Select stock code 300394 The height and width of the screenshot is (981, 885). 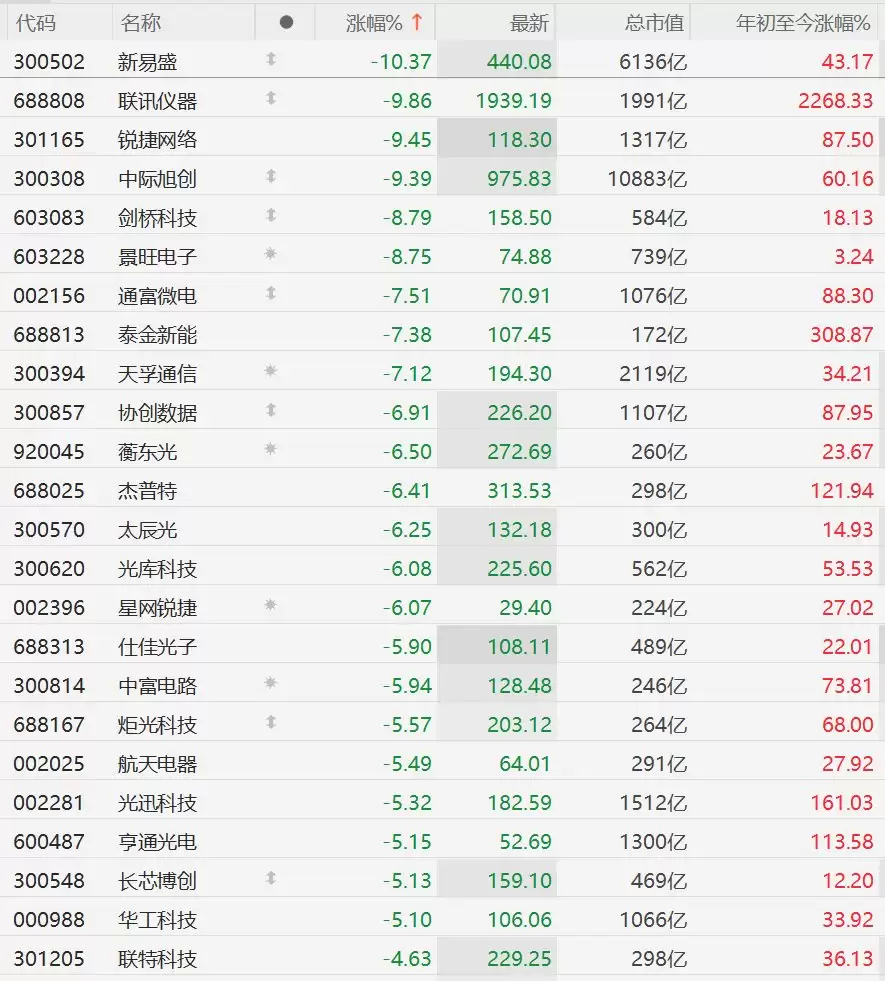point(49,374)
